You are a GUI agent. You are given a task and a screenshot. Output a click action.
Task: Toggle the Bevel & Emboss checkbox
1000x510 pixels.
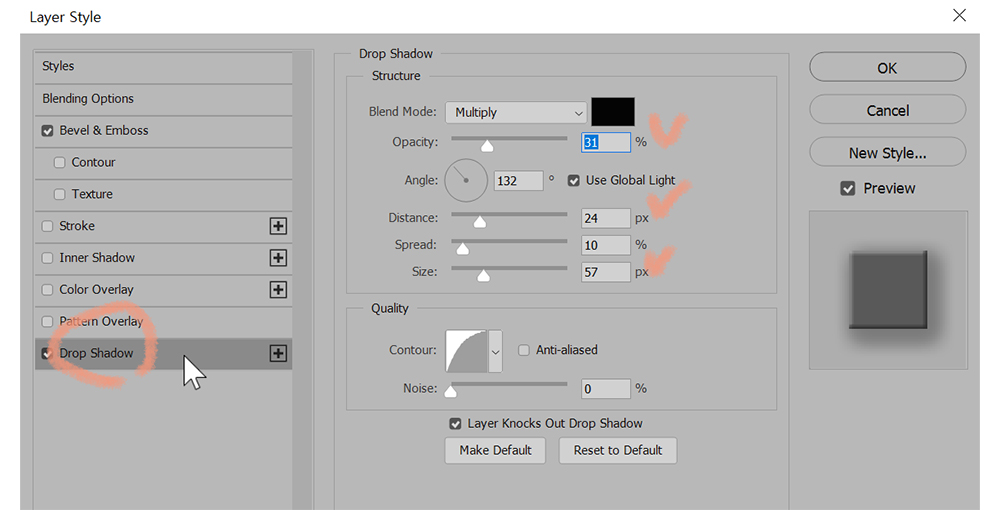tap(47, 131)
